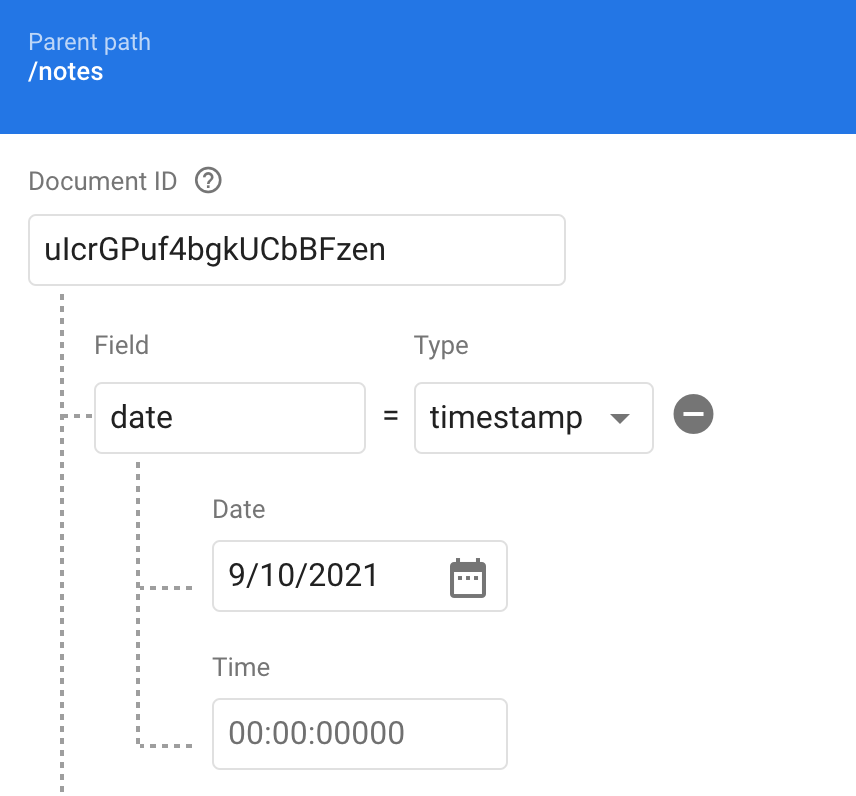Focus the 00:00:00000 time input
Image resolution: width=856 pixels, height=796 pixels.
coord(360,734)
